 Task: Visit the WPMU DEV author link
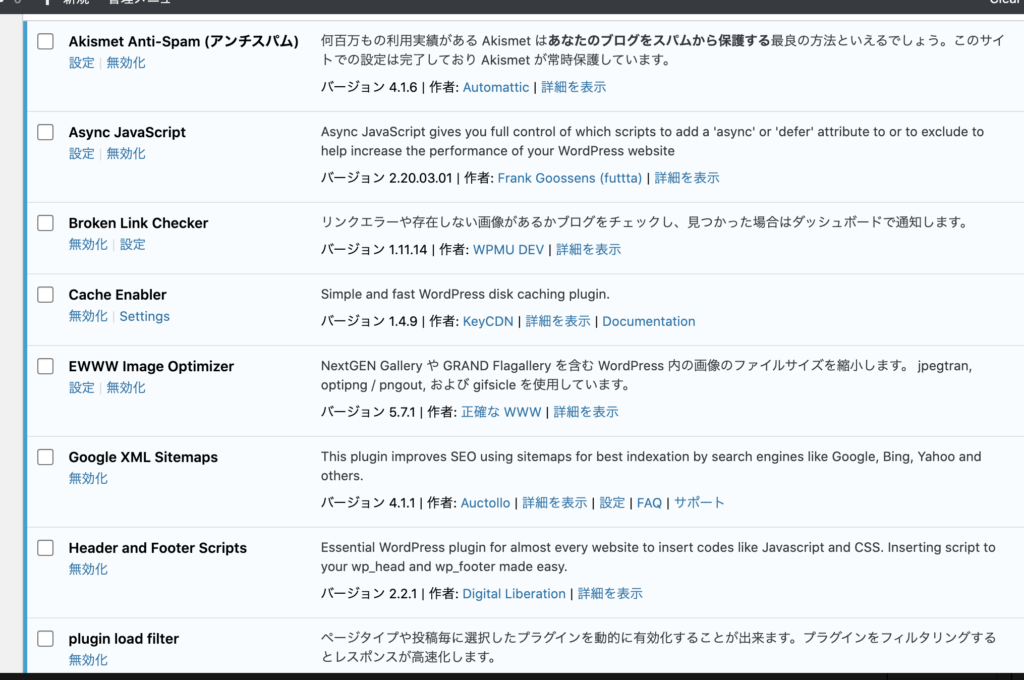[508, 250]
